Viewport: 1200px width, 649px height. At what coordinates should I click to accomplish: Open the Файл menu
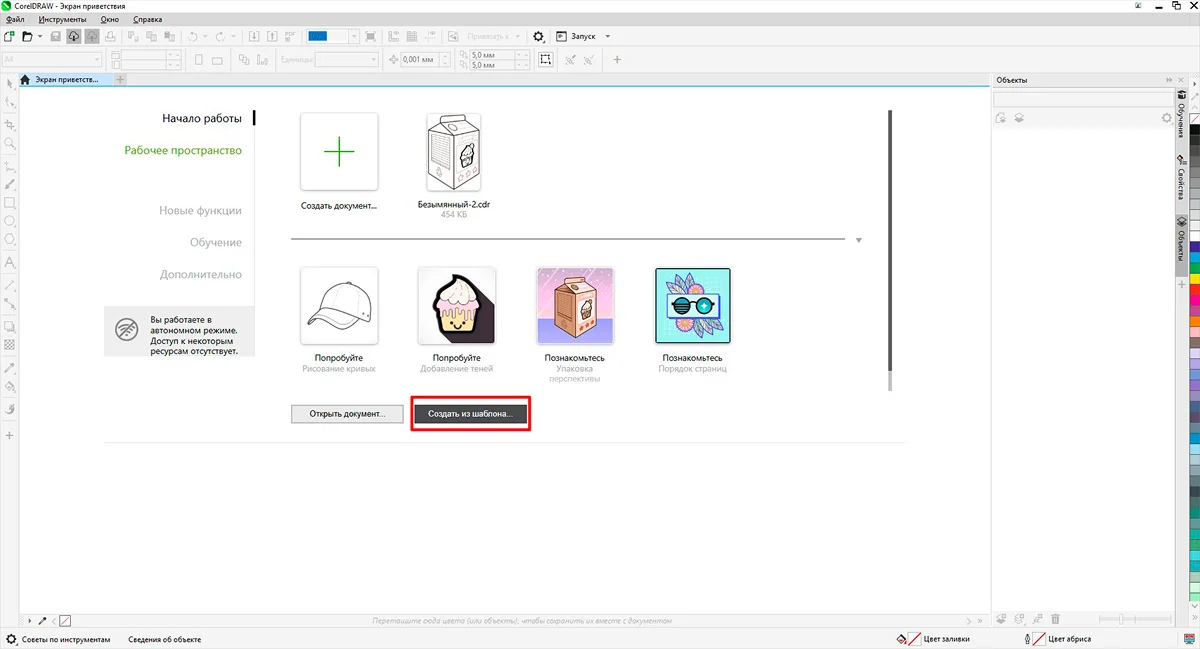click(x=15, y=19)
